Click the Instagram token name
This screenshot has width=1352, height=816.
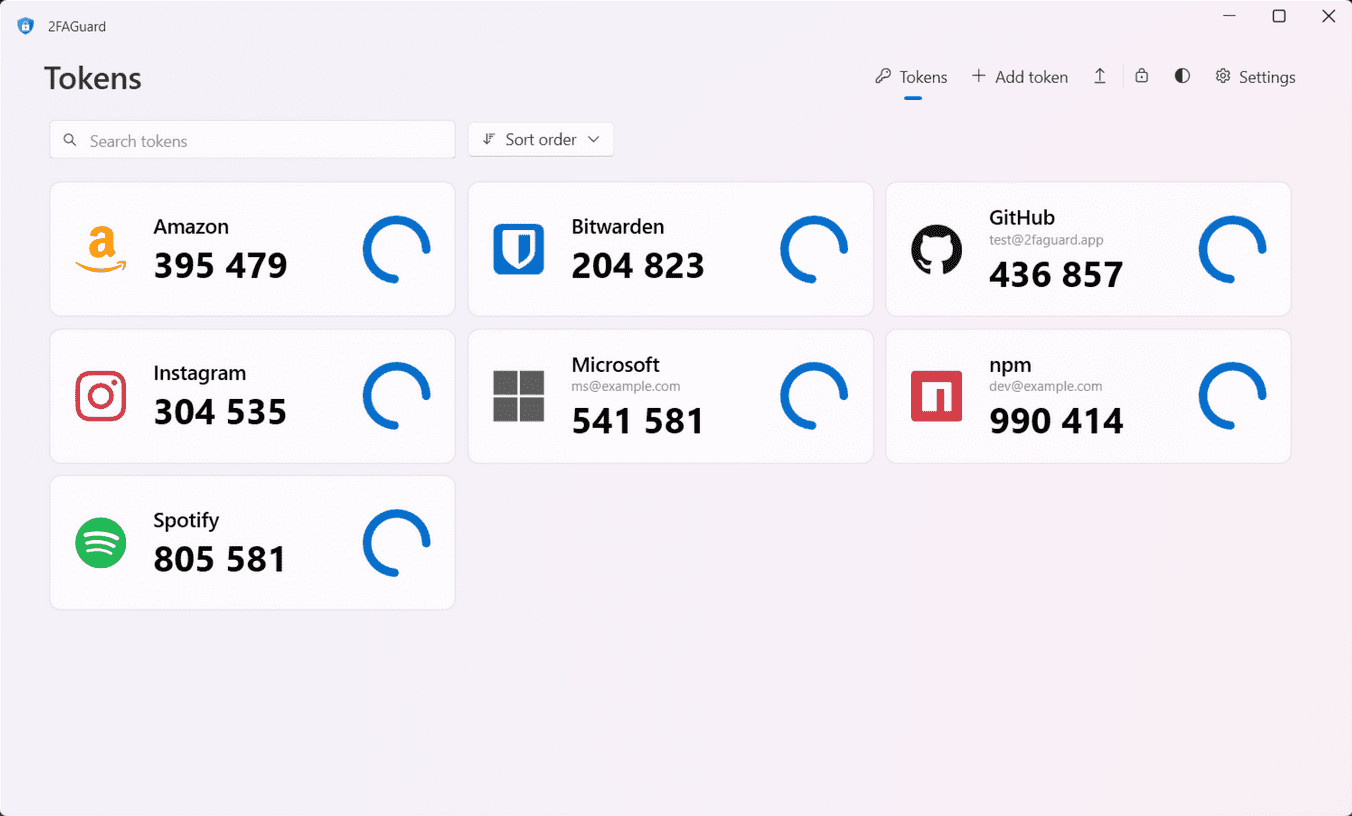point(200,373)
